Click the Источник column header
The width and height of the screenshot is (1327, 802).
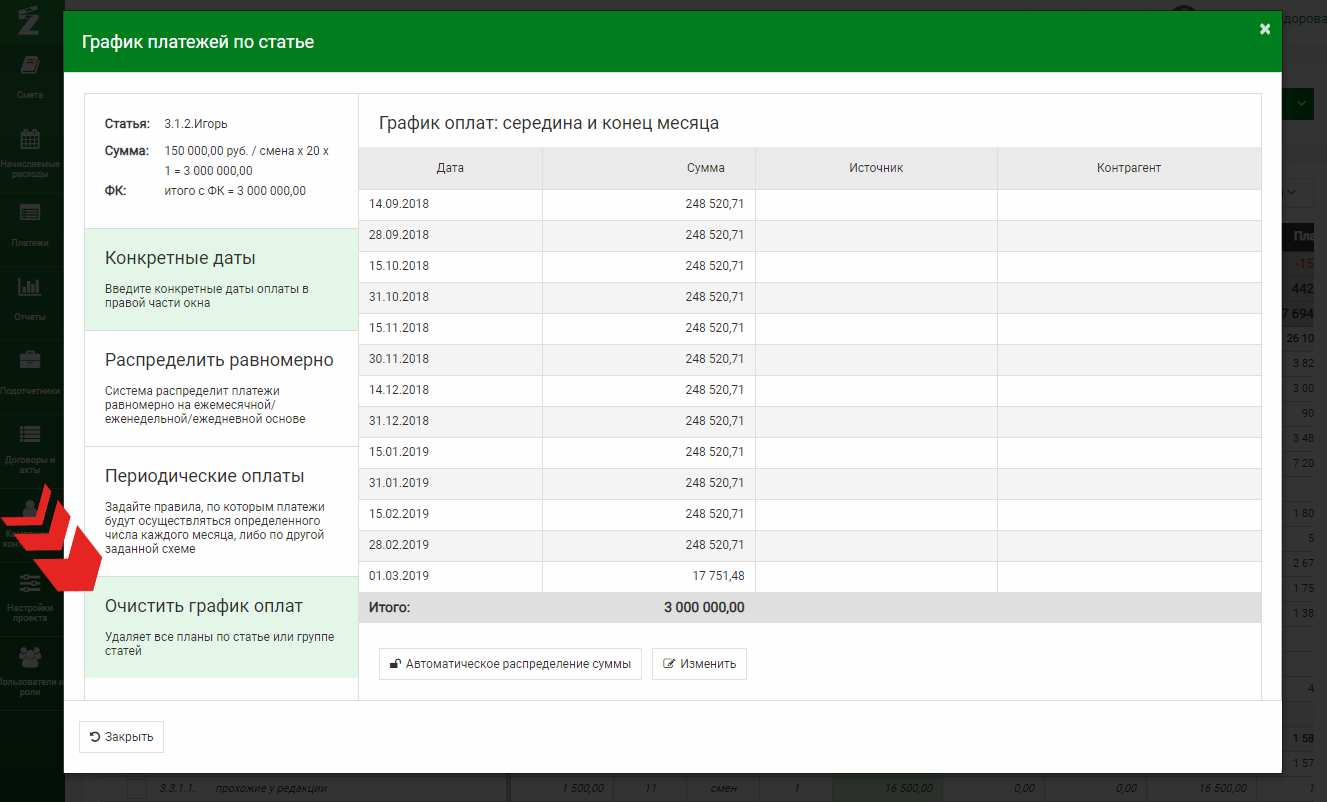tap(876, 168)
